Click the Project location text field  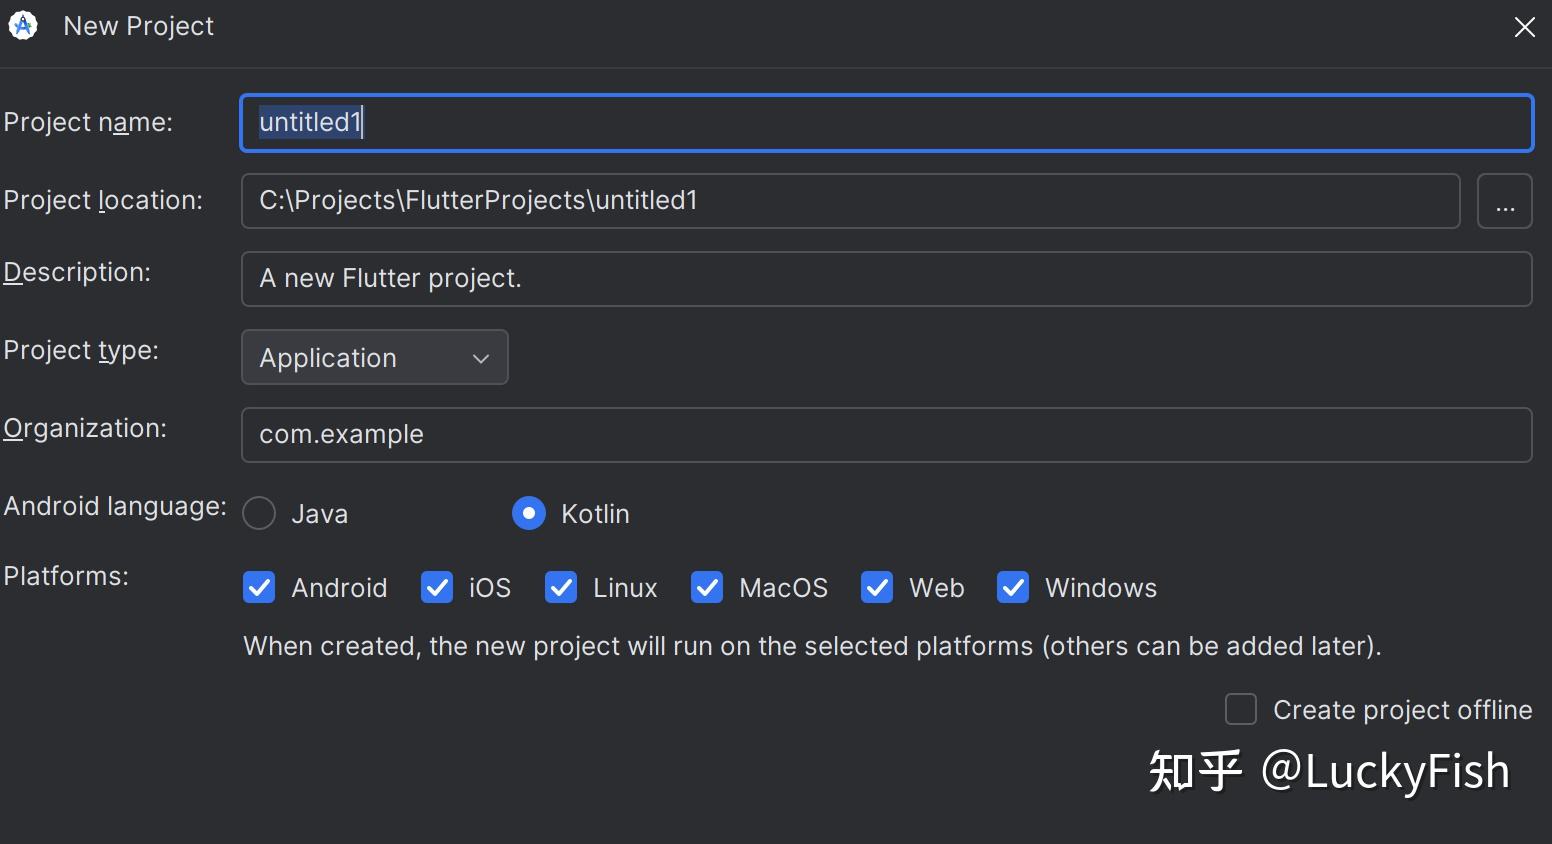click(x=850, y=201)
